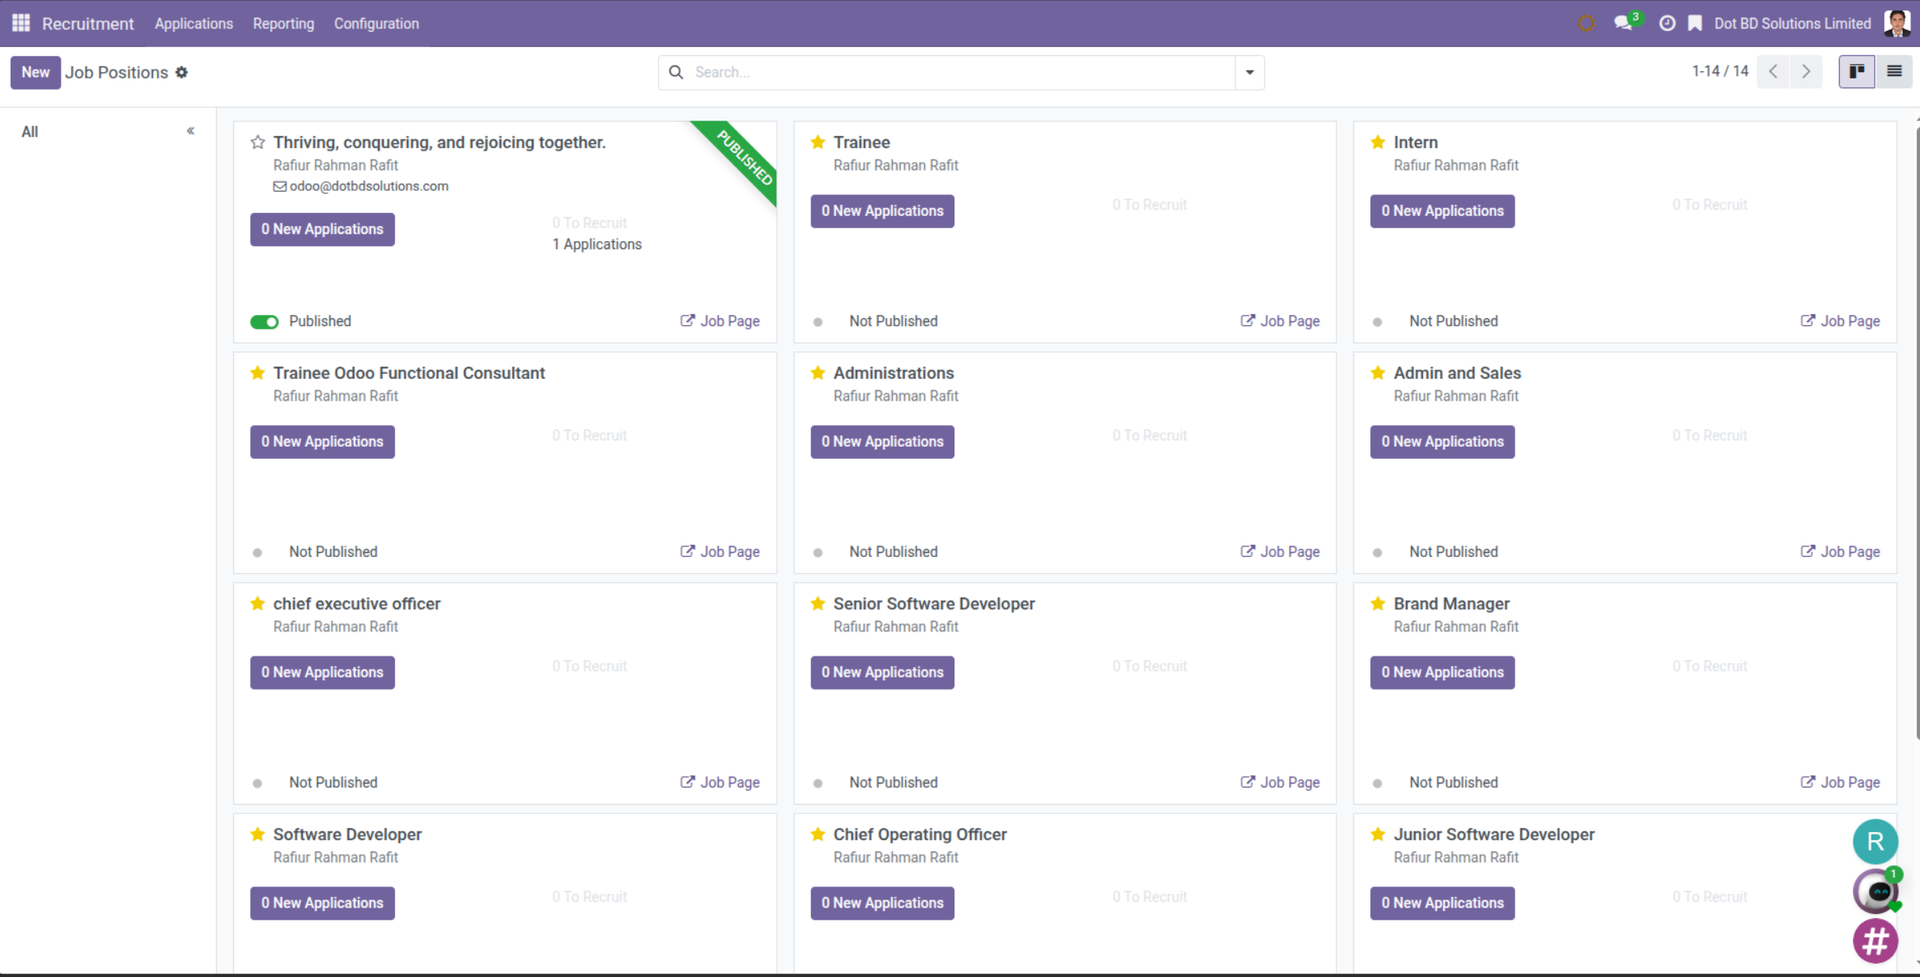
Task: Open the apps grid menu icon
Action: 21,23
